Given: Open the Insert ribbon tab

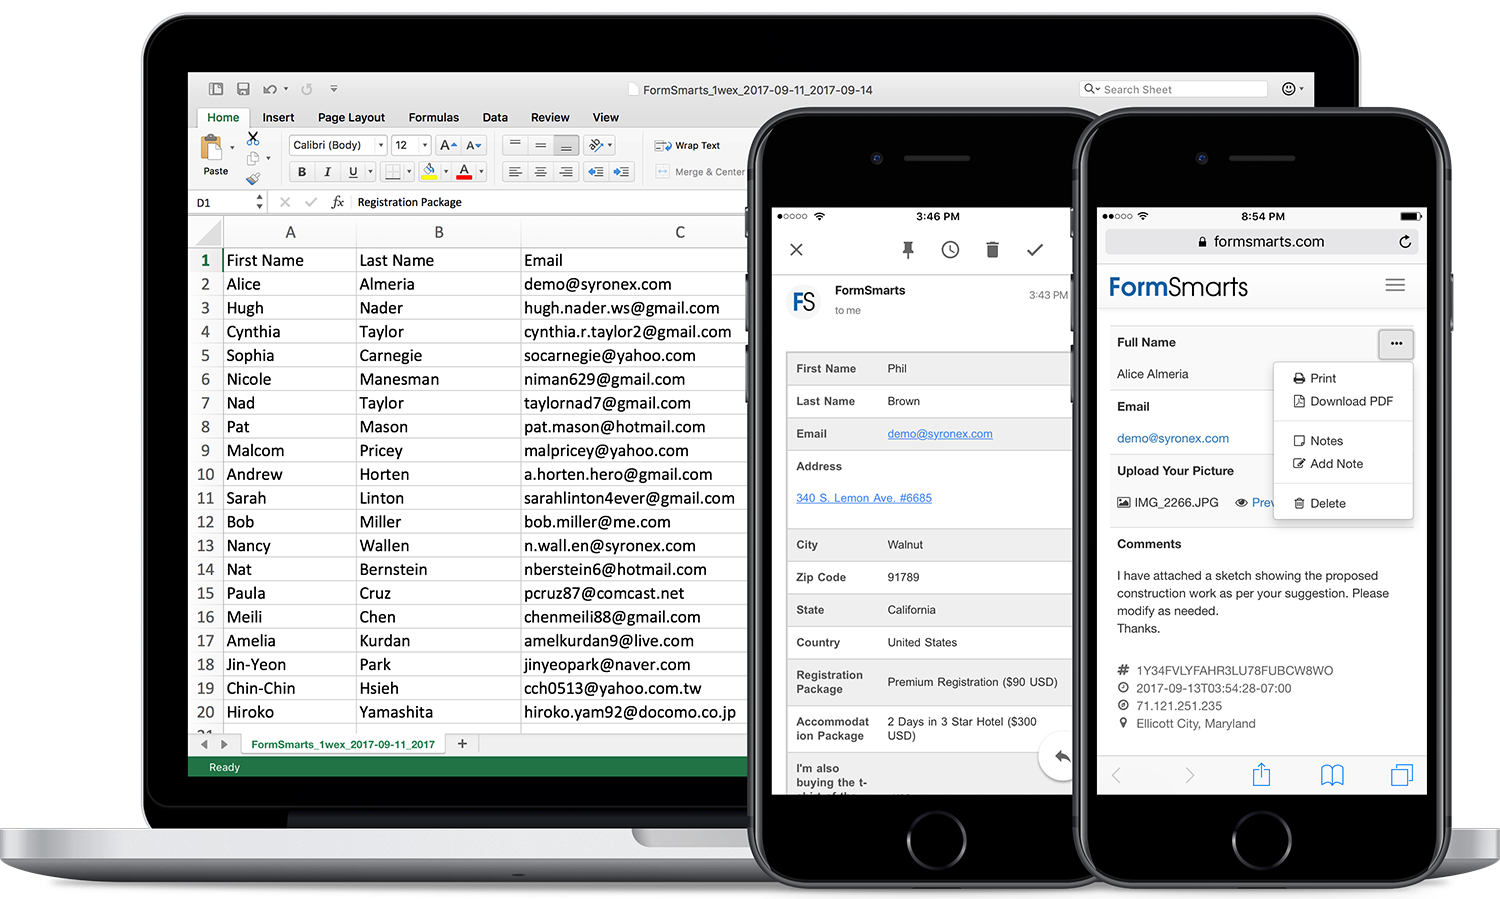Looking at the screenshot, I should click(x=278, y=117).
